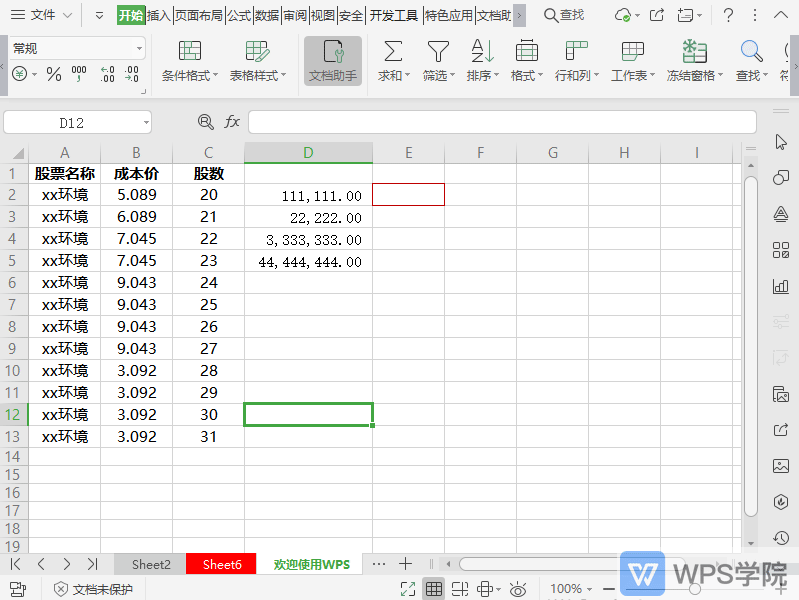
Task: Click the percent style icon
Action: (x=54, y=75)
